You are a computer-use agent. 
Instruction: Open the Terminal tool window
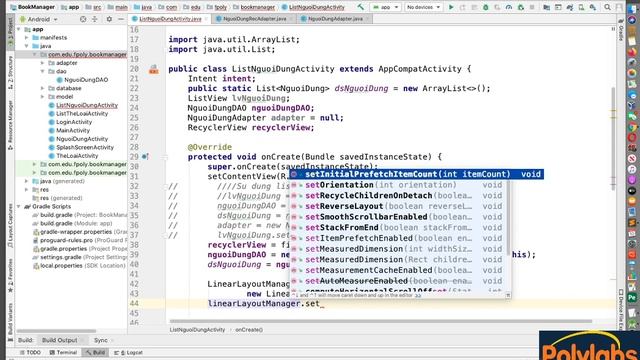coord(63,352)
